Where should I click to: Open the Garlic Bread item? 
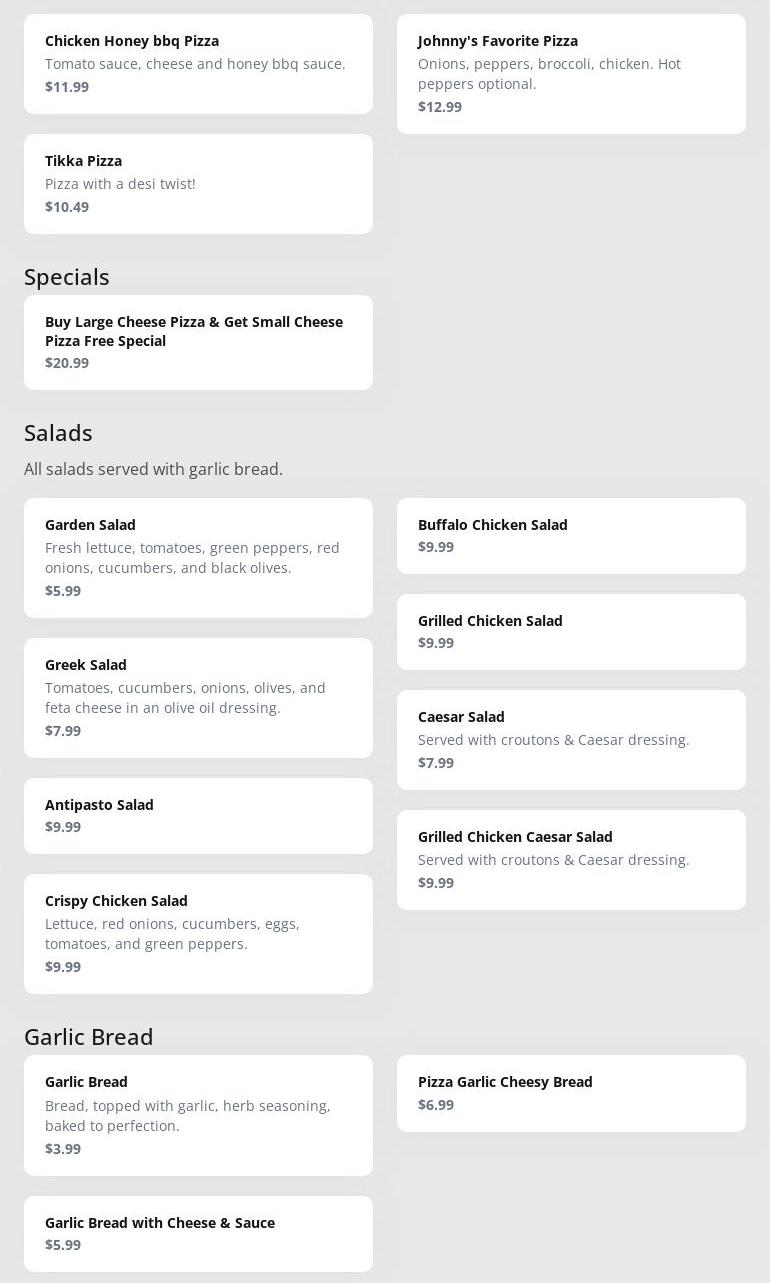tap(198, 1115)
